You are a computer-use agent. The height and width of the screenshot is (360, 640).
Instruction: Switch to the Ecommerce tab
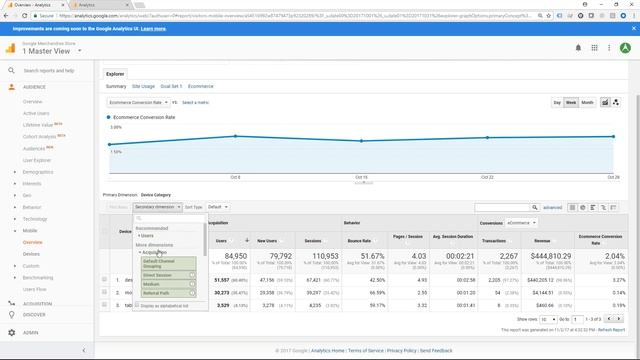(x=200, y=87)
